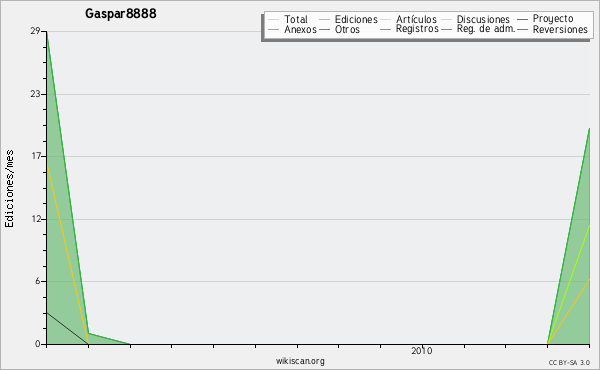Click the chart title Gaspar8888
Image resolution: width=600 pixels, height=370 pixels.
click(x=121, y=13)
